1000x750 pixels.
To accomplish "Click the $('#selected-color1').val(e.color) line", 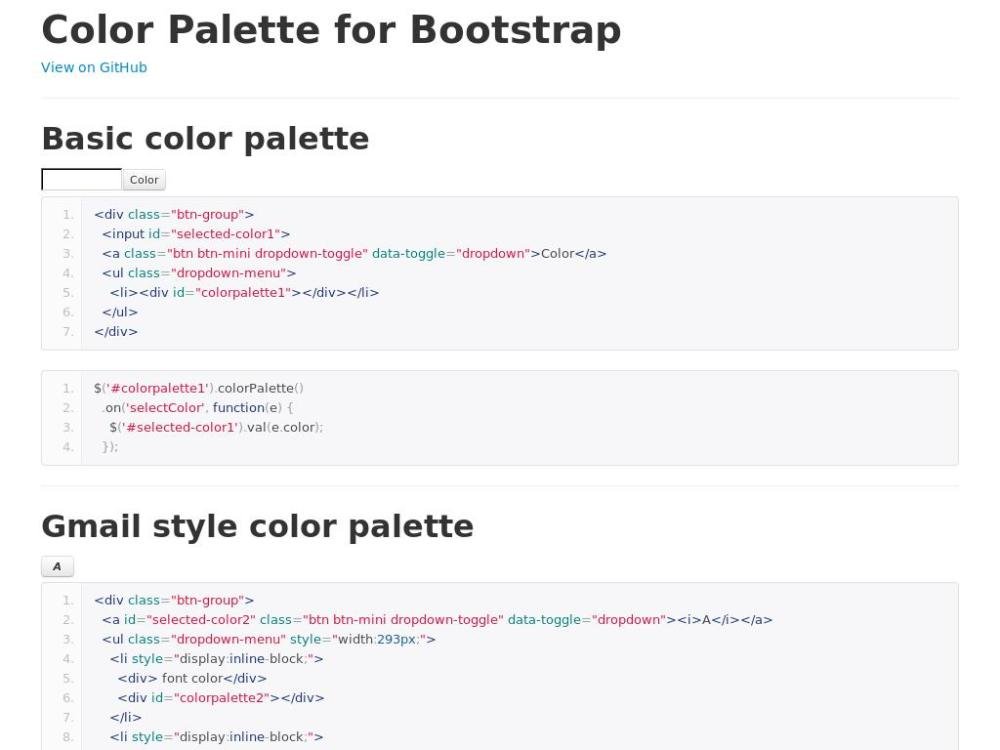I will 217,427.
